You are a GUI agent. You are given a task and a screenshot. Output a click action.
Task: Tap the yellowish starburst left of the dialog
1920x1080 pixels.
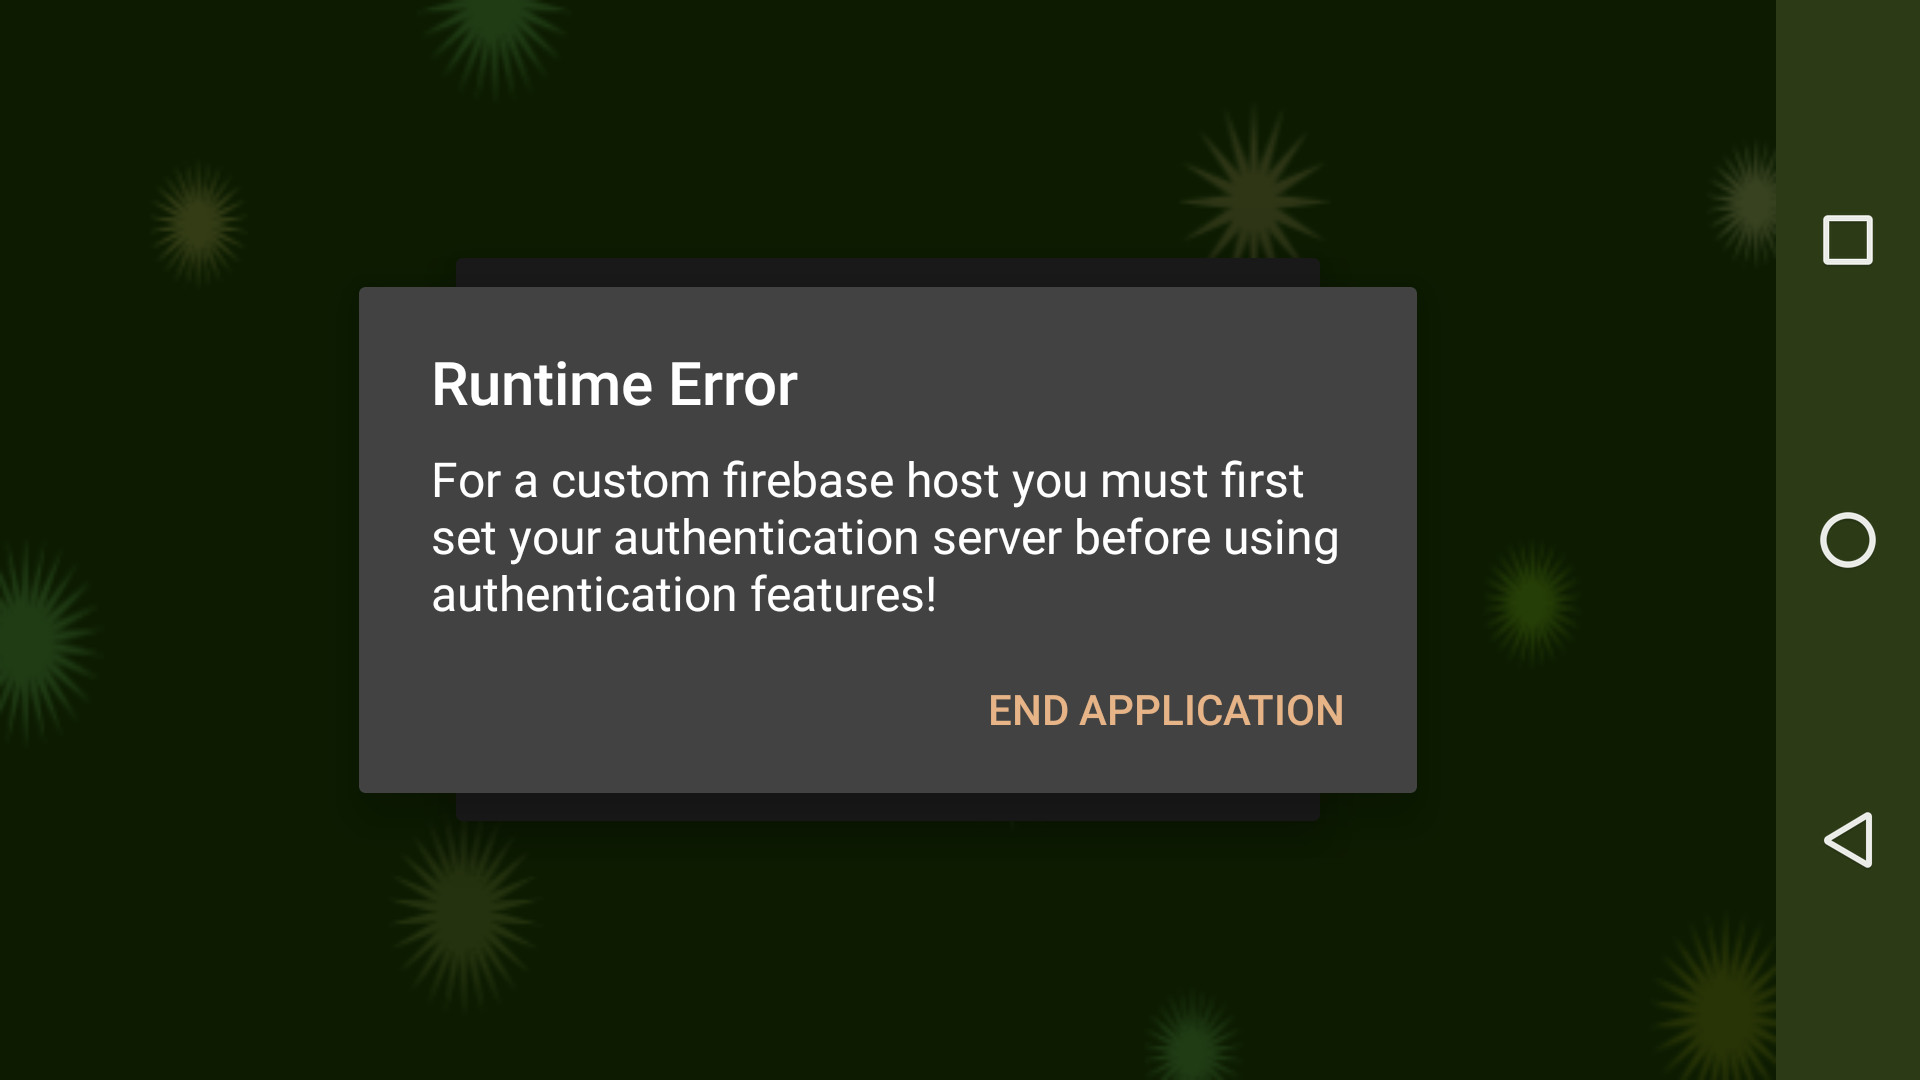[x=198, y=222]
